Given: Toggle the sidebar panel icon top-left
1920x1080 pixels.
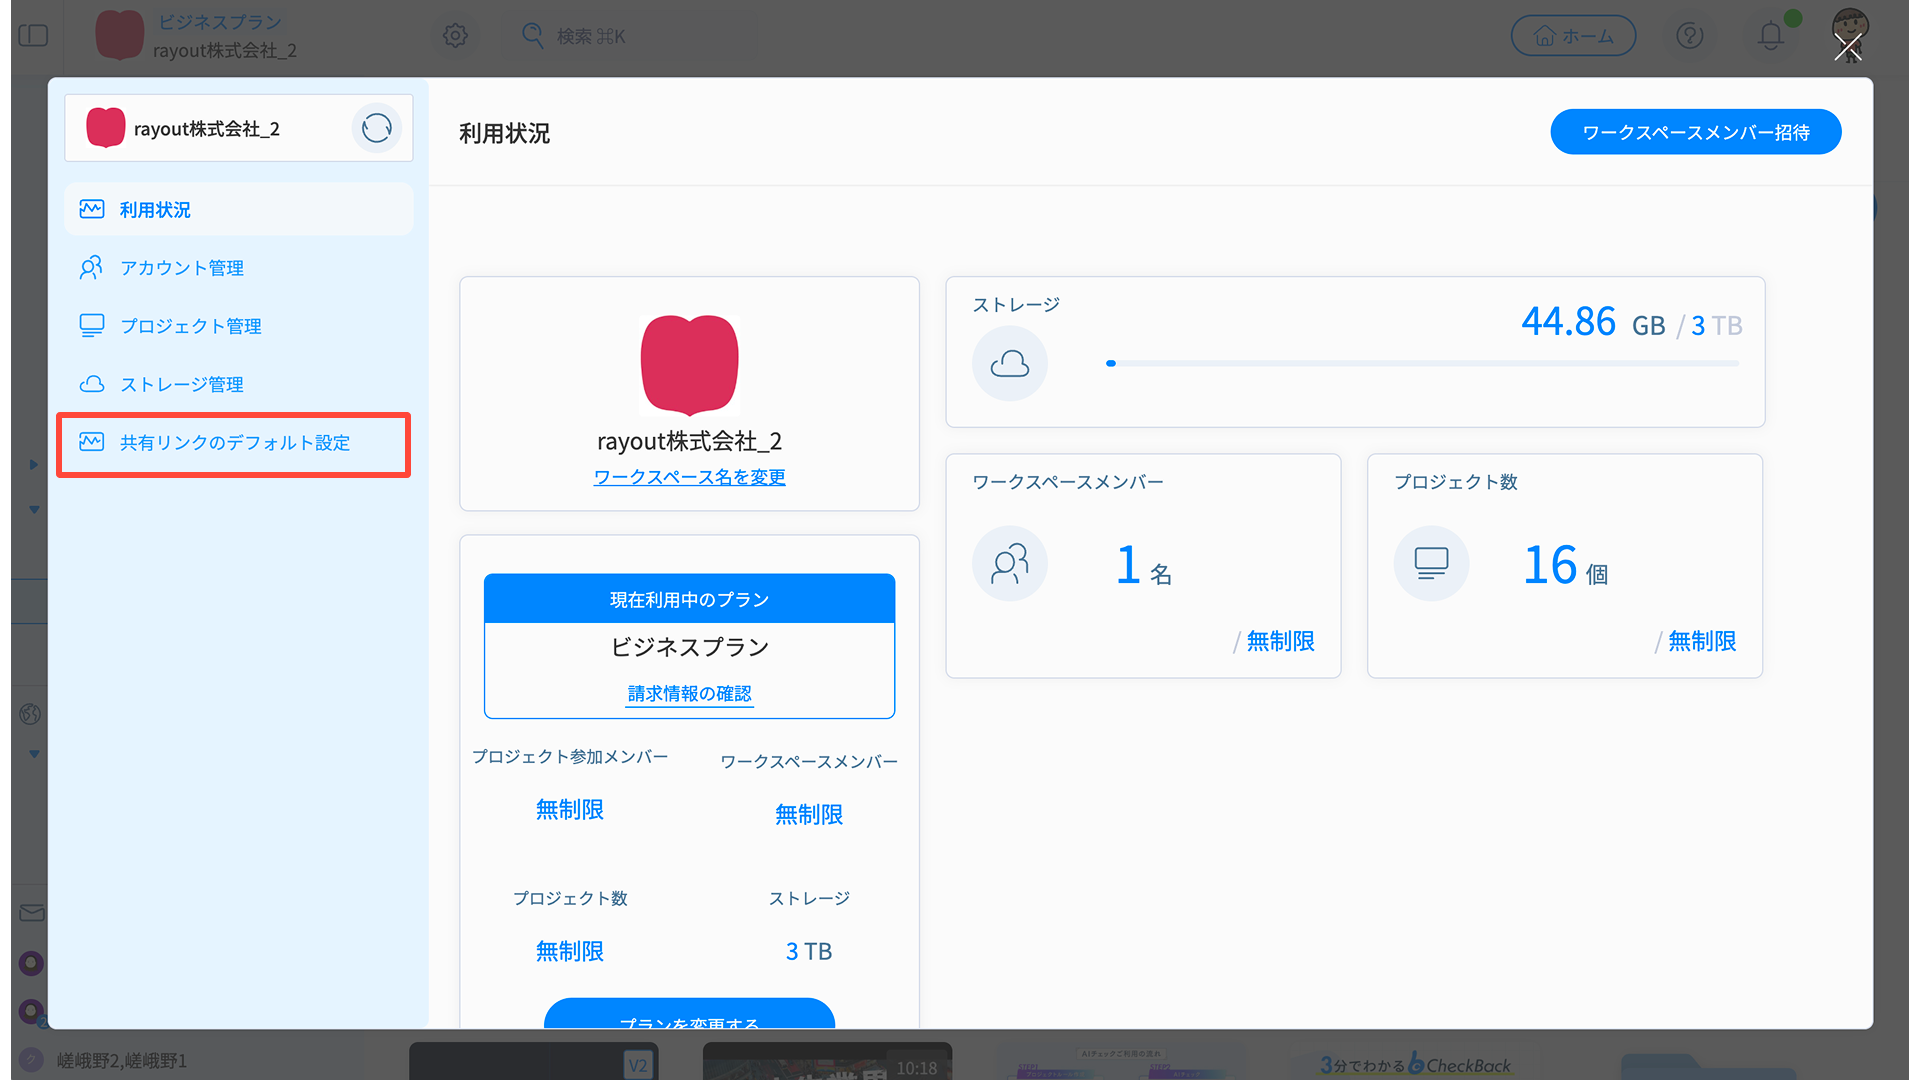Looking at the screenshot, I should [33, 36].
